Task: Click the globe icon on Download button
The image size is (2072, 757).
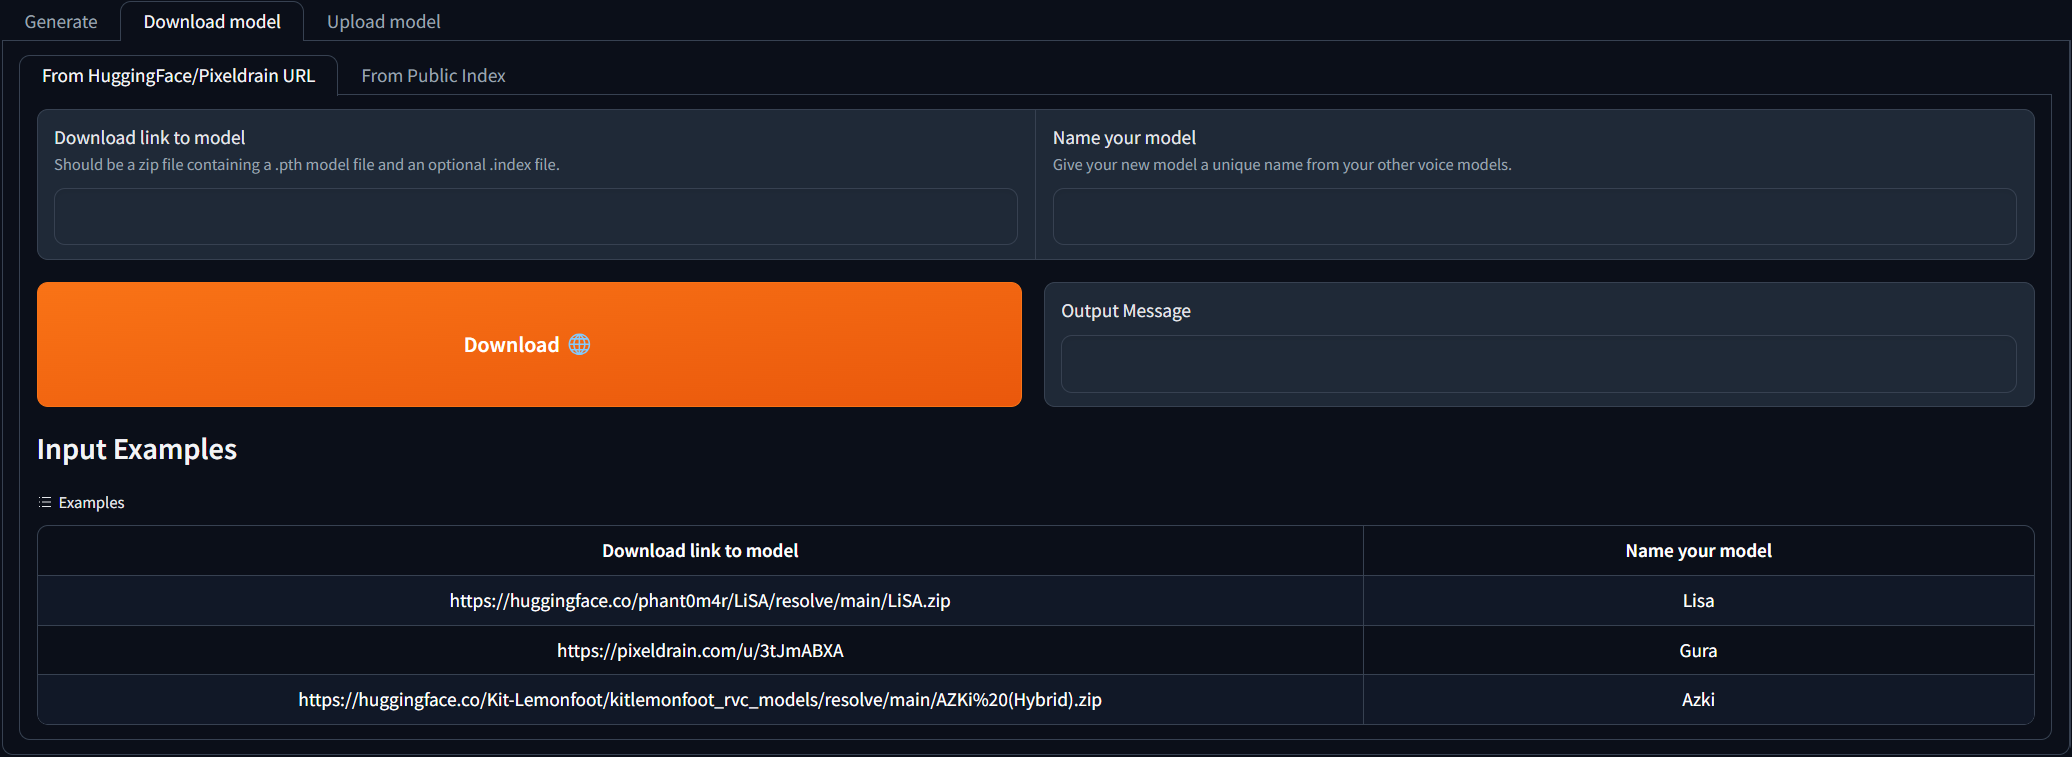Action: pos(579,344)
